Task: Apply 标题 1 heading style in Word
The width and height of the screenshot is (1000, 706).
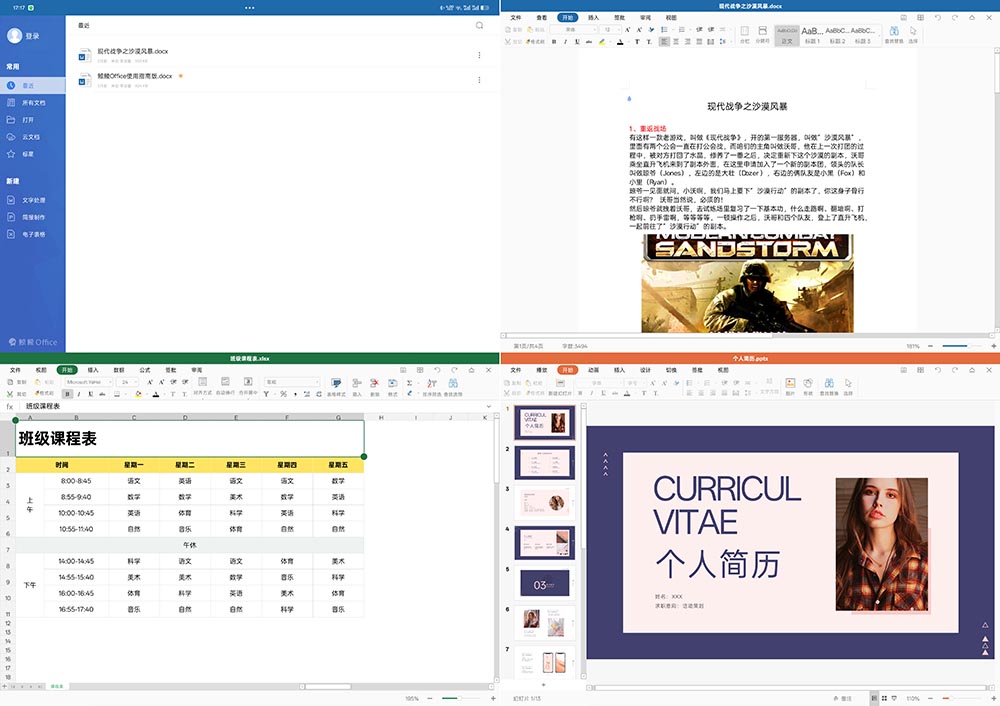Action: pyautogui.click(x=812, y=34)
